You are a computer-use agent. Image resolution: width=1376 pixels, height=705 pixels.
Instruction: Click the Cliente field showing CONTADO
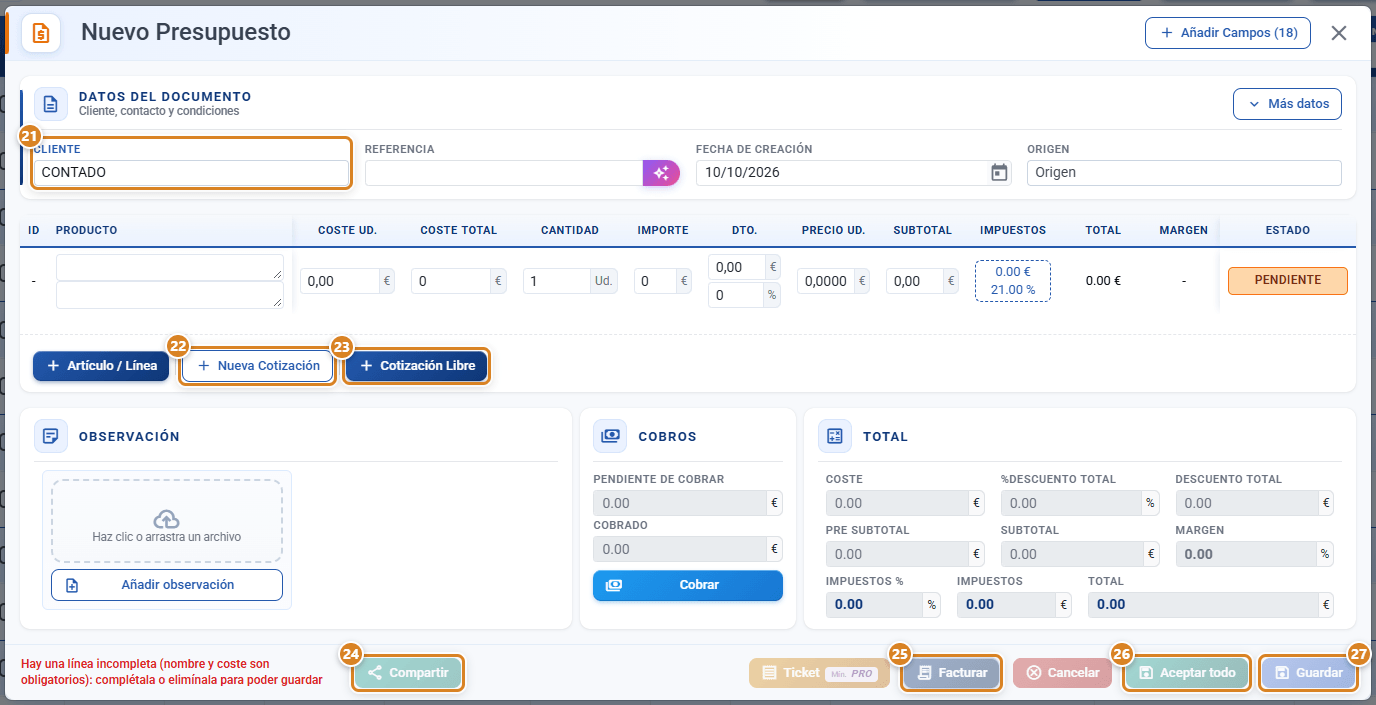pos(191,173)
